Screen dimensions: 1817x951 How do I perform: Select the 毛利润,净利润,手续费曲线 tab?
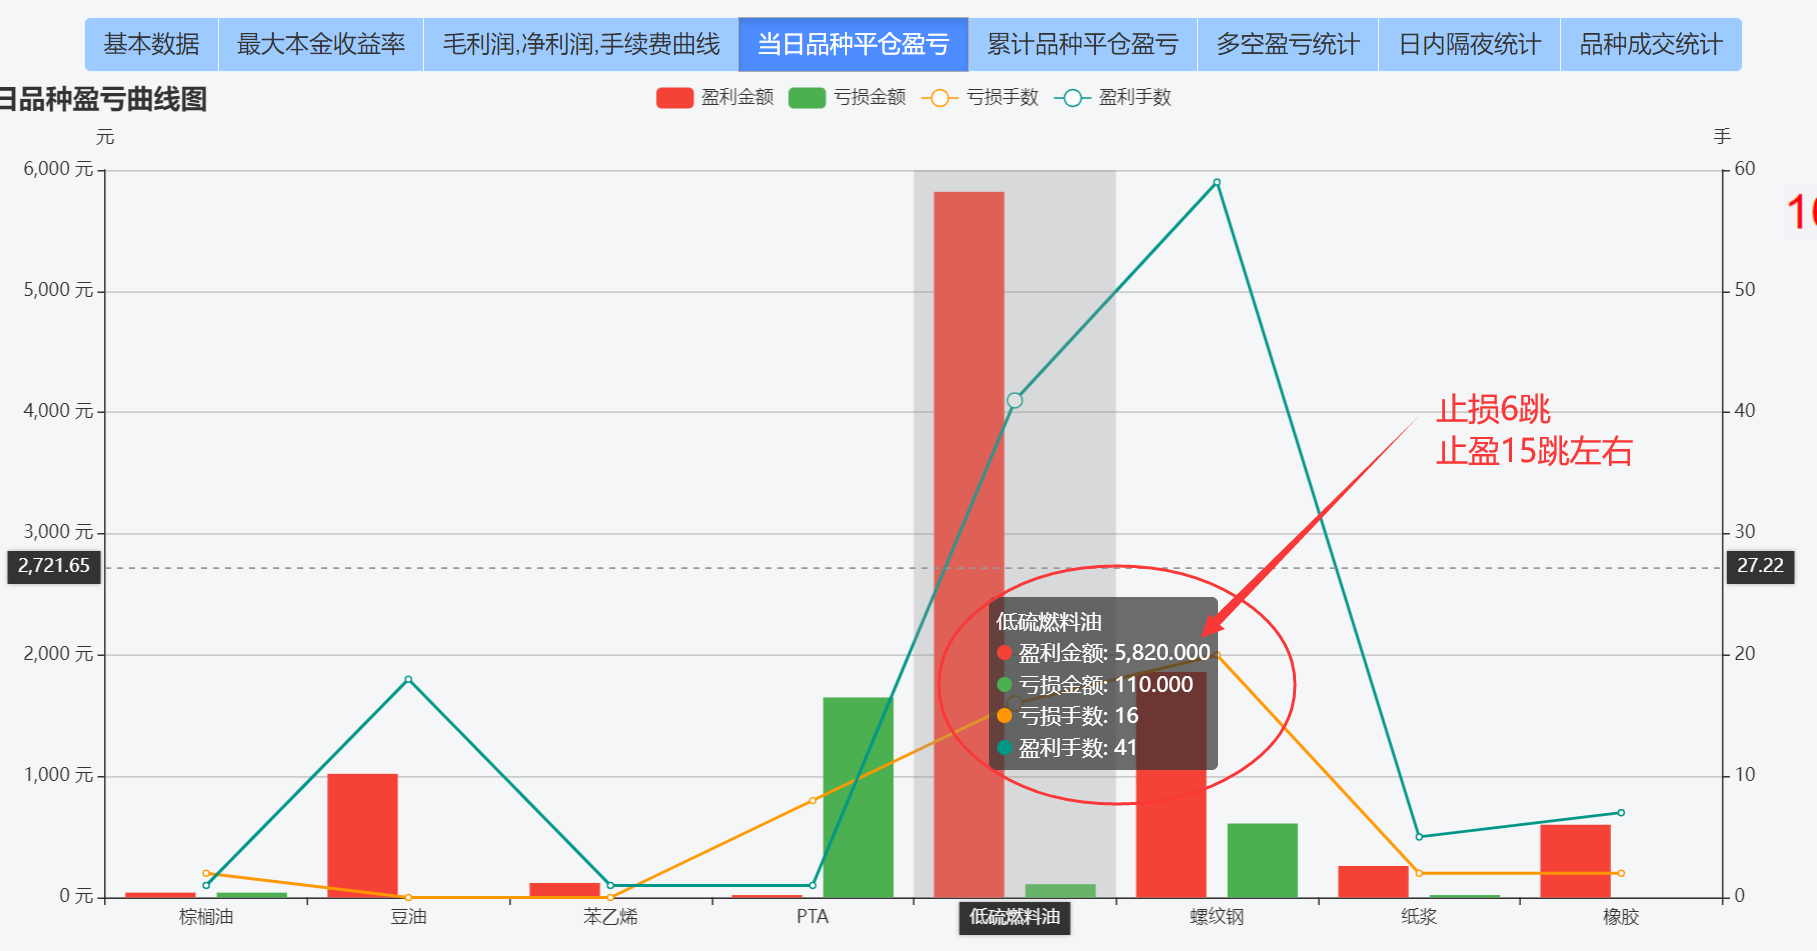(581, 45)
